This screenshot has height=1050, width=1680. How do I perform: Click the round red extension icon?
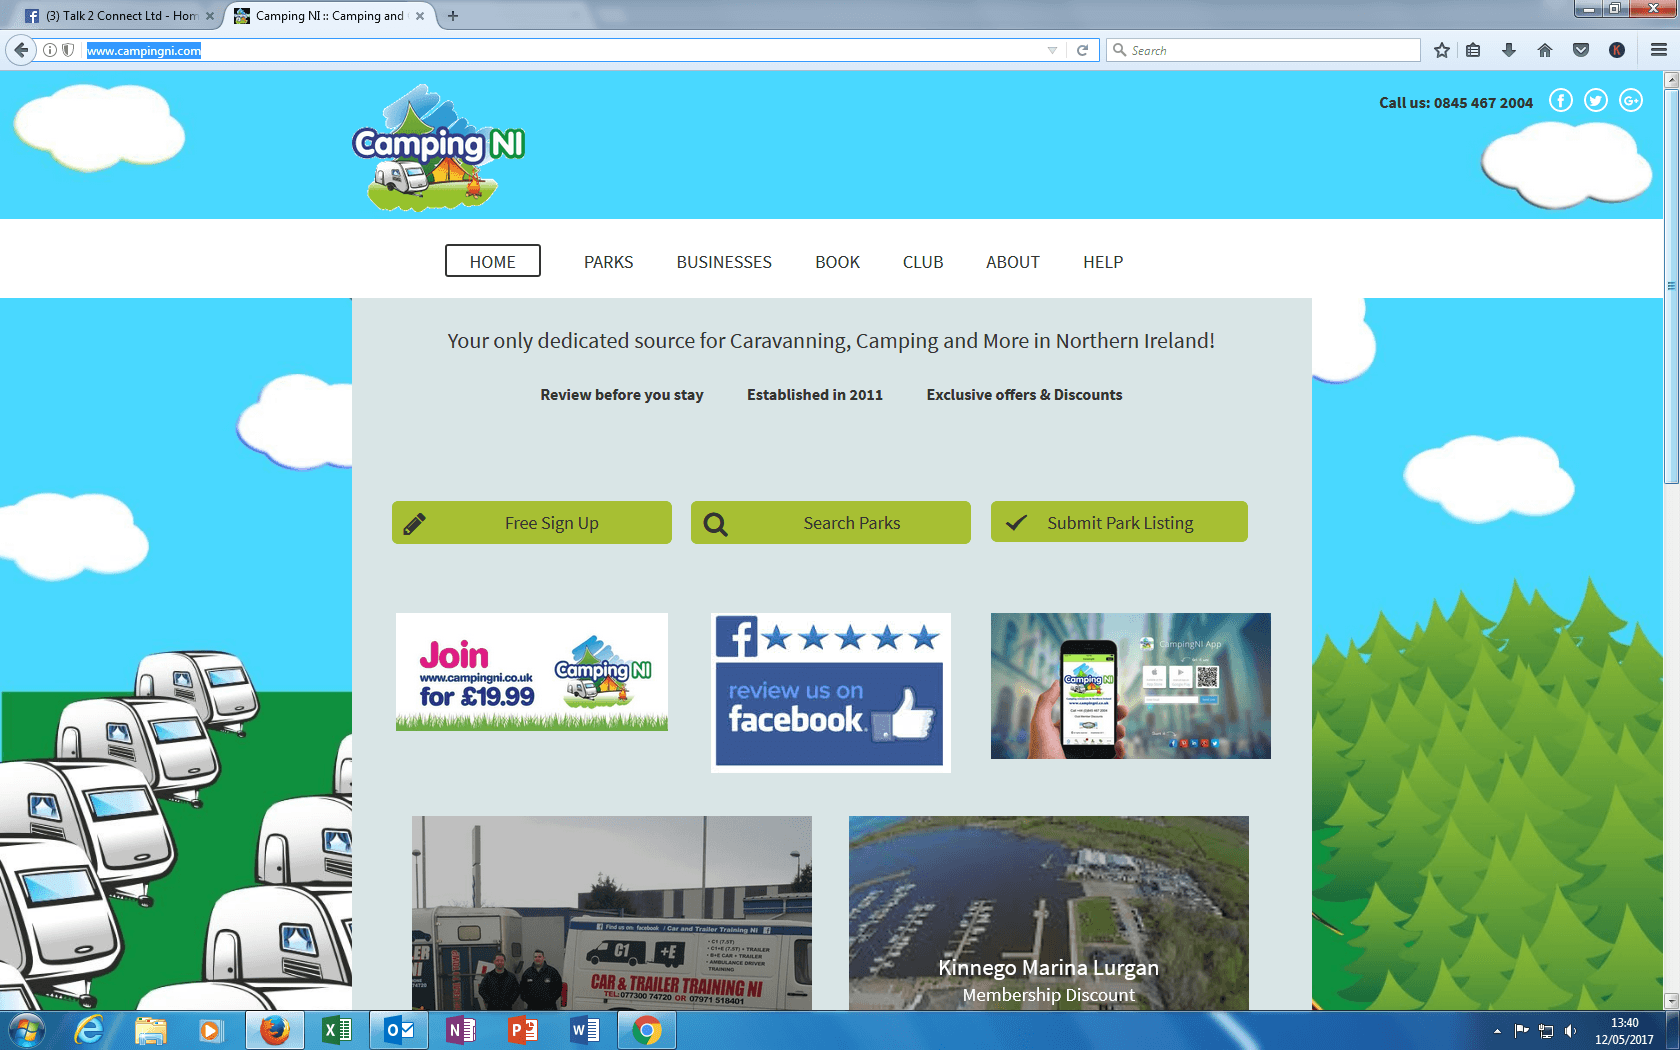(x=1617, y=50)
